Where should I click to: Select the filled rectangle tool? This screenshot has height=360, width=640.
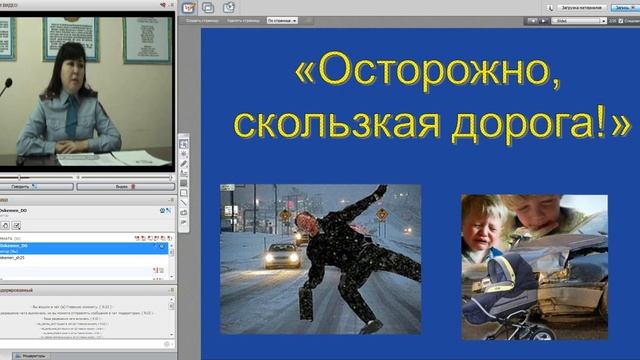(184, 183)
